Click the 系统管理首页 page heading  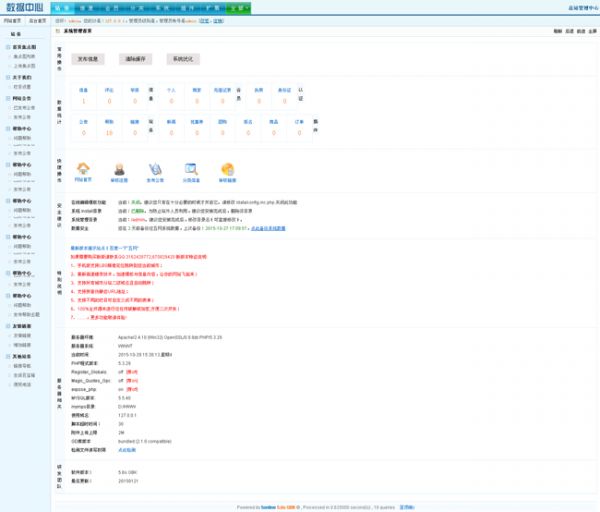coord(77,31)
